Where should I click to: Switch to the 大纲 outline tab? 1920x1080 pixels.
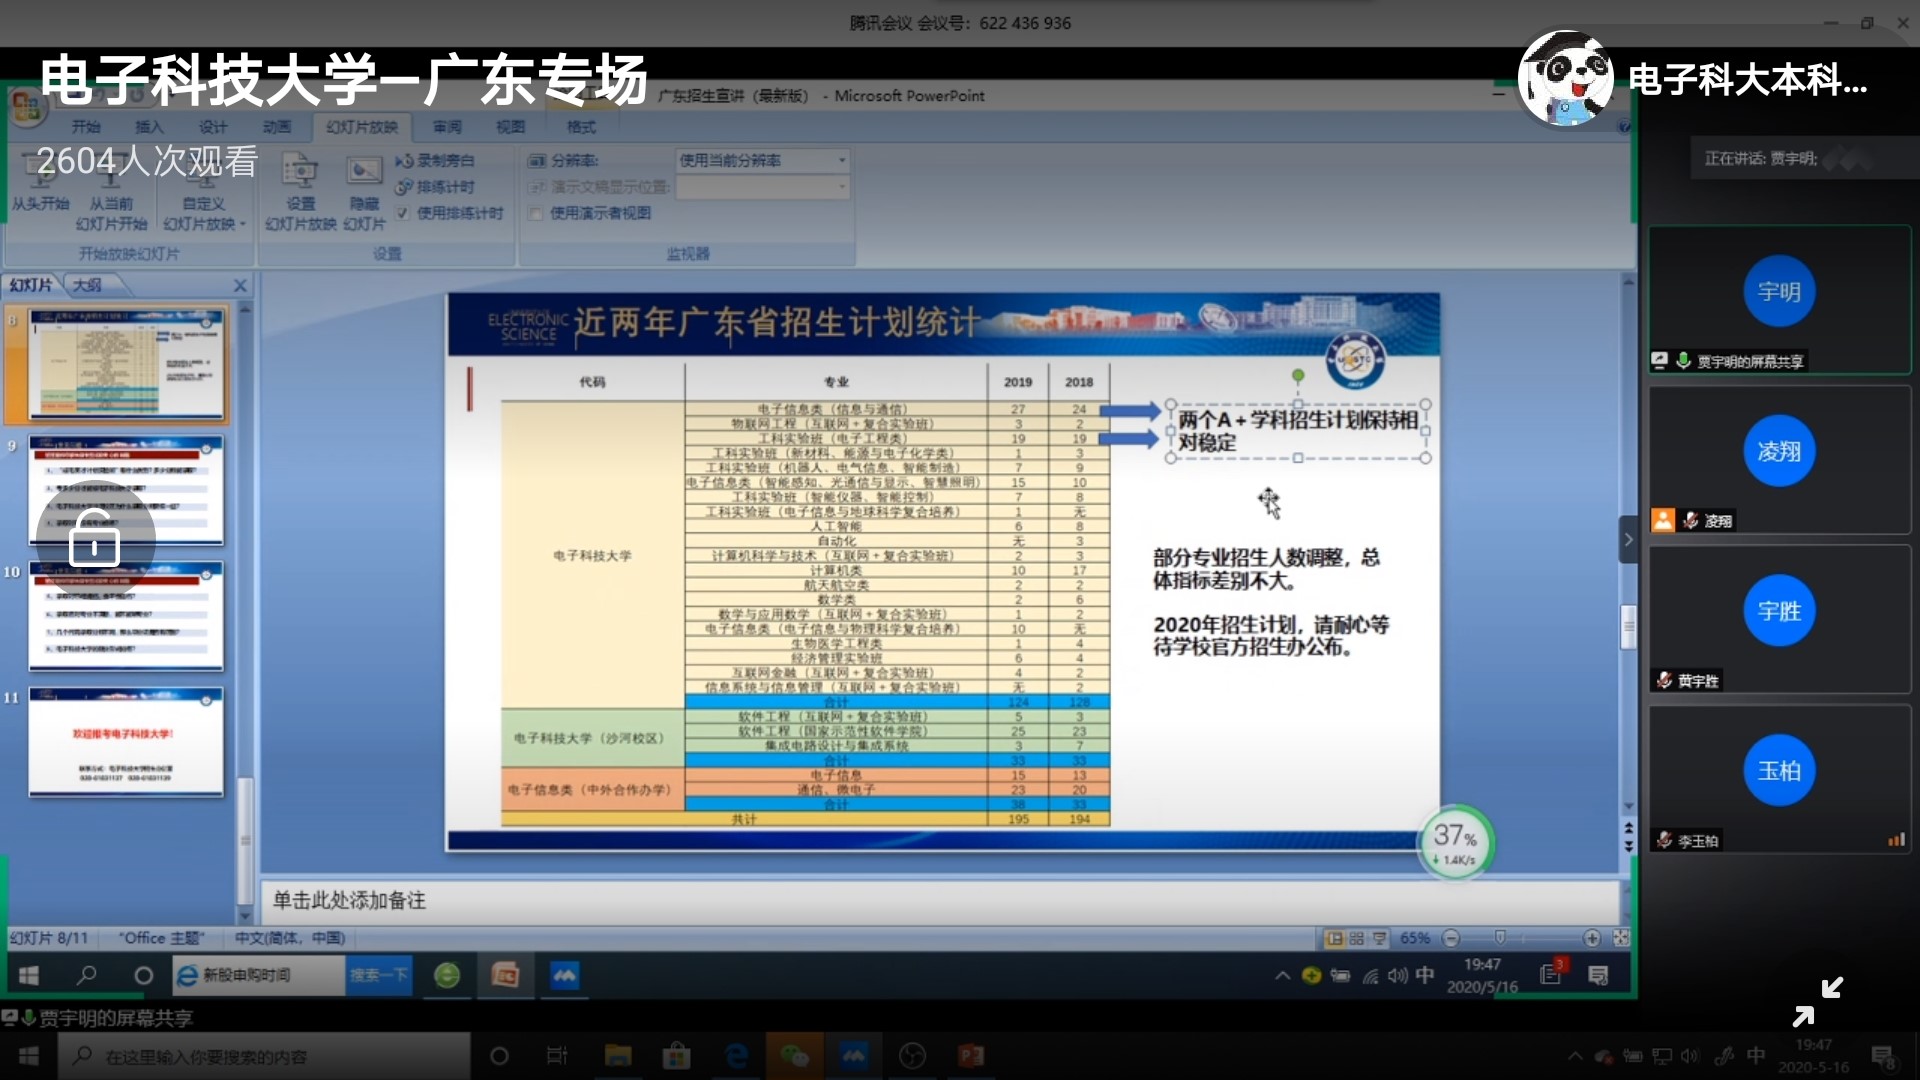[x=87, y=285]
